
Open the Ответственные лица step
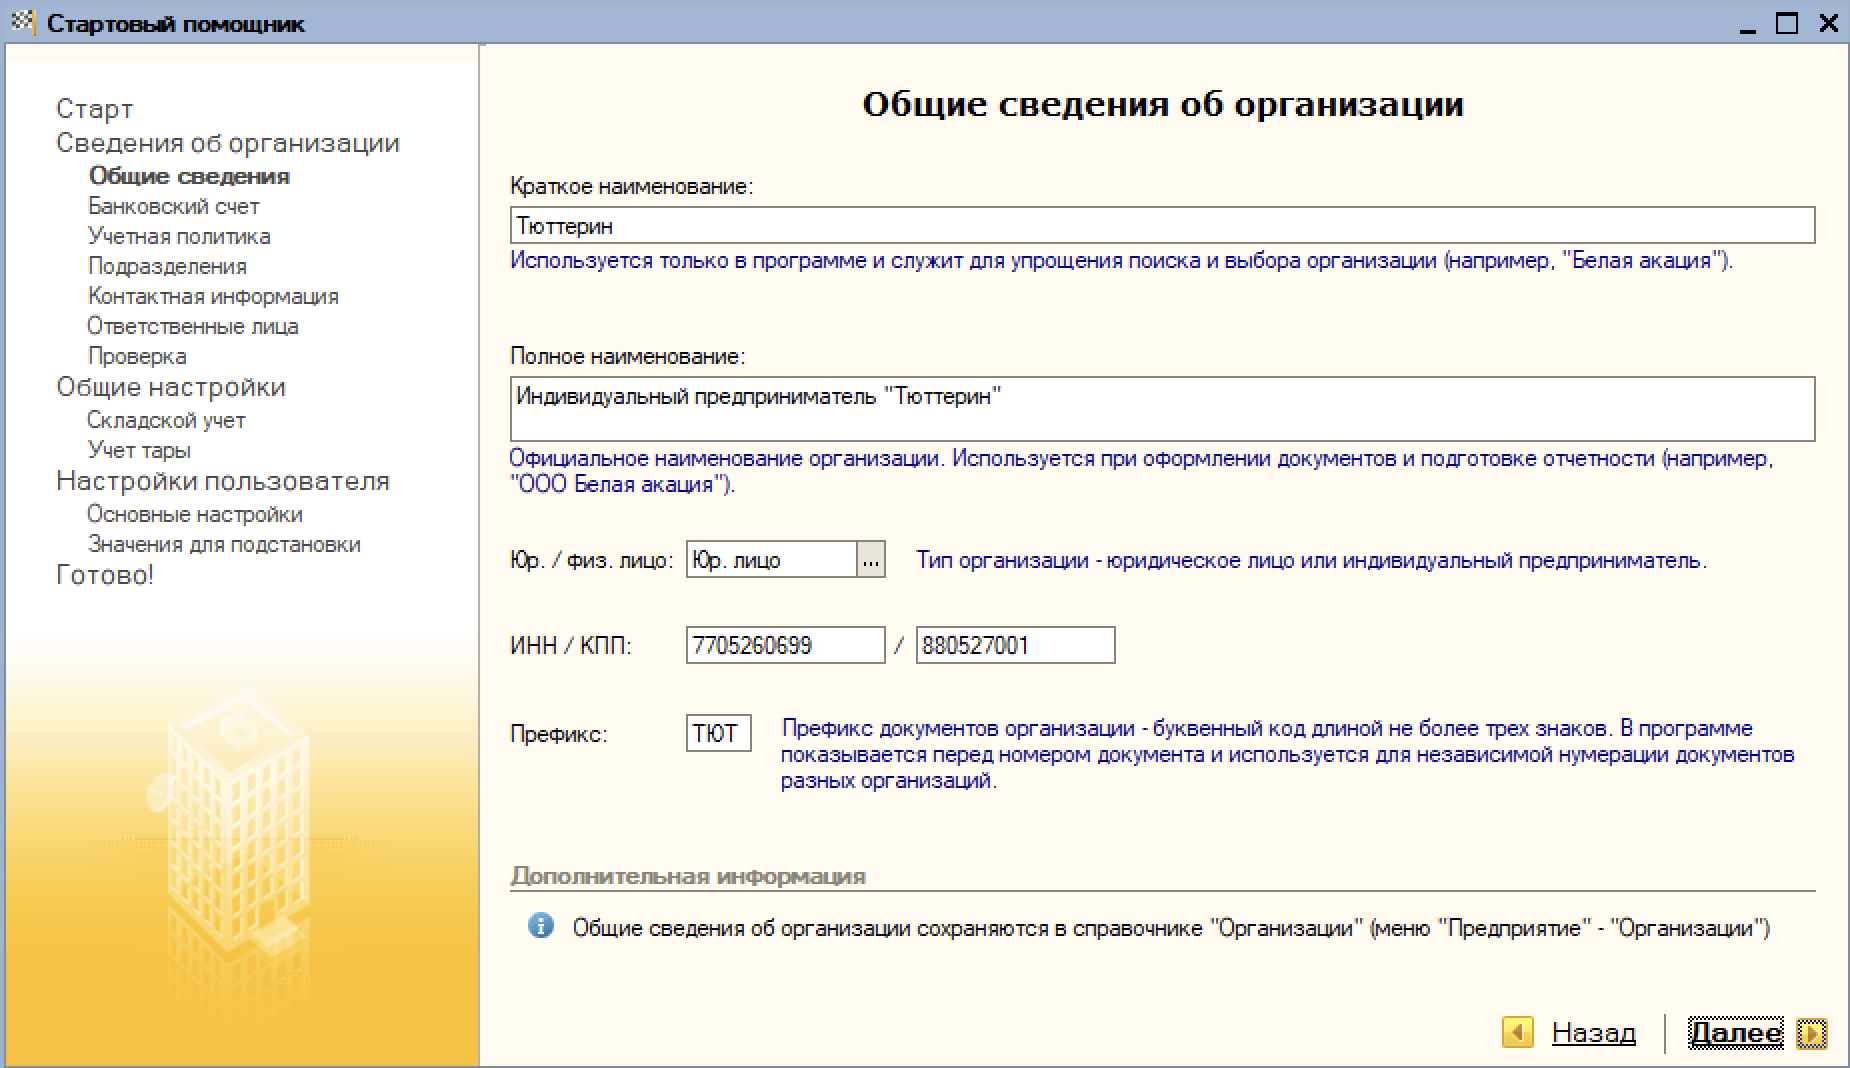pos(192,326)
